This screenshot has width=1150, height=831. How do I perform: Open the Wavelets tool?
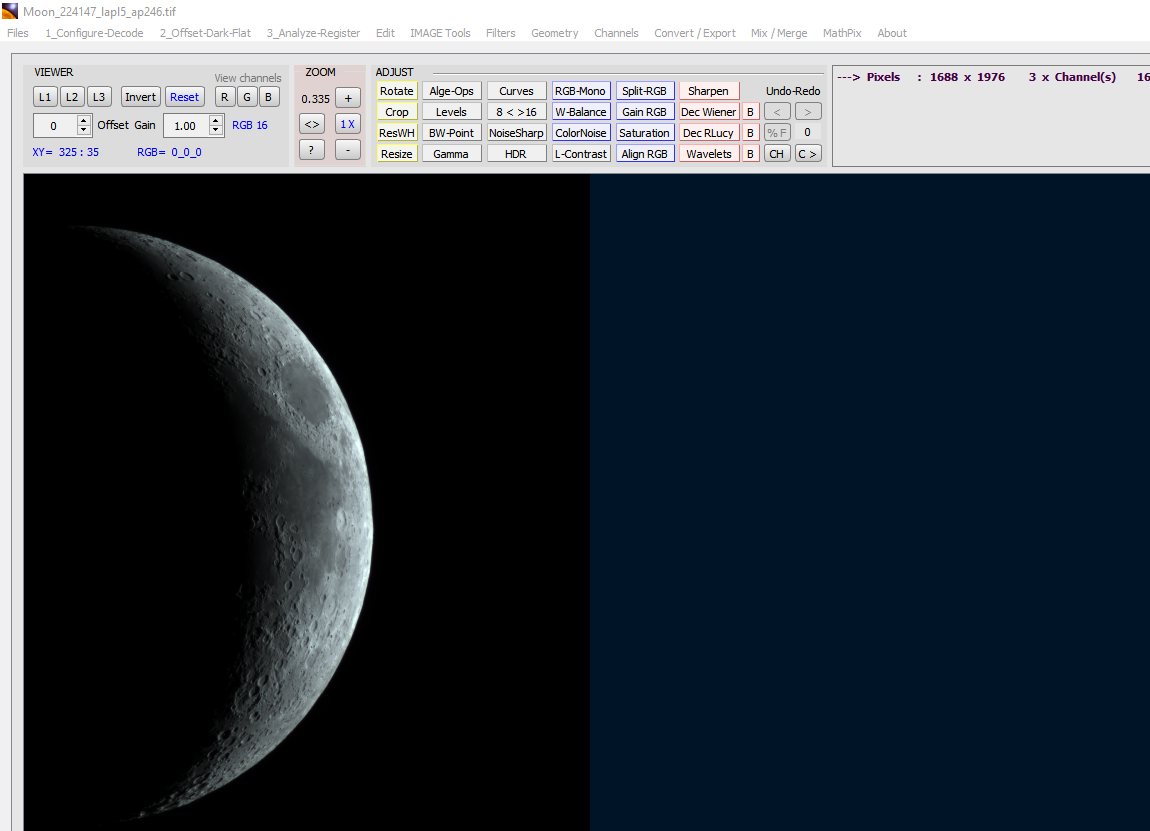(x=709, y=154)
